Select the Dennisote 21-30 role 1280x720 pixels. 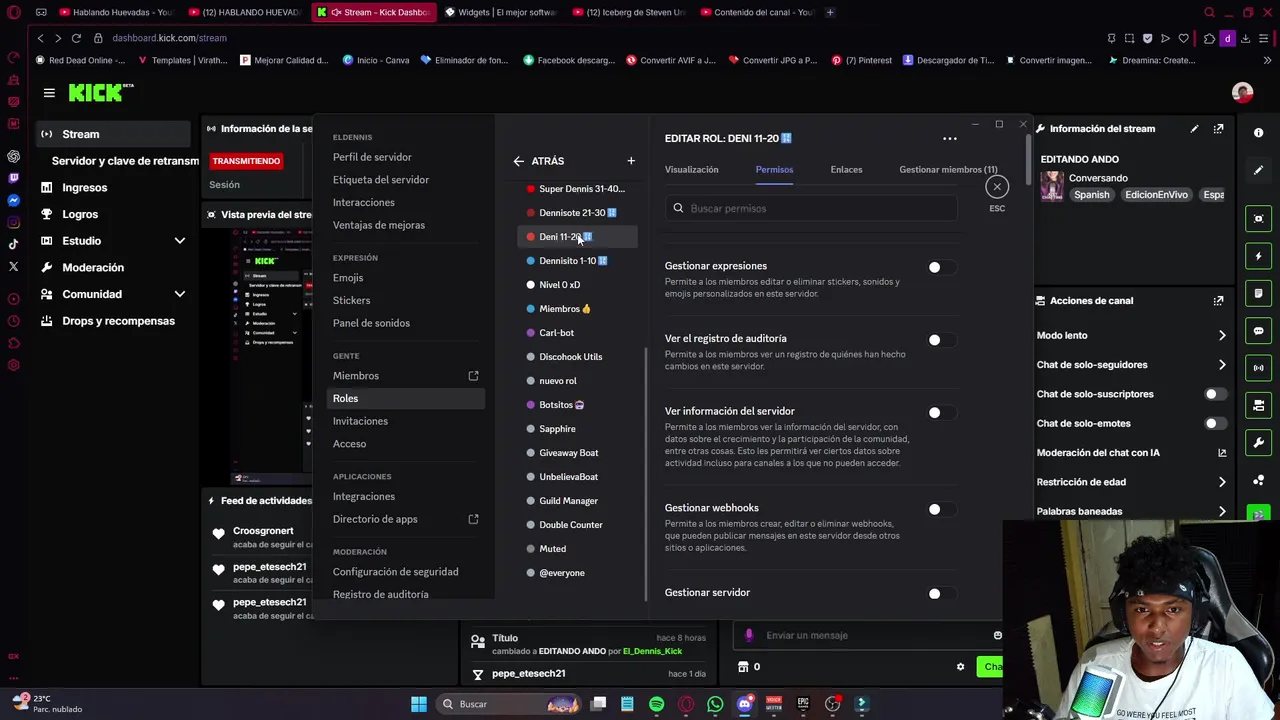[577, 213]
